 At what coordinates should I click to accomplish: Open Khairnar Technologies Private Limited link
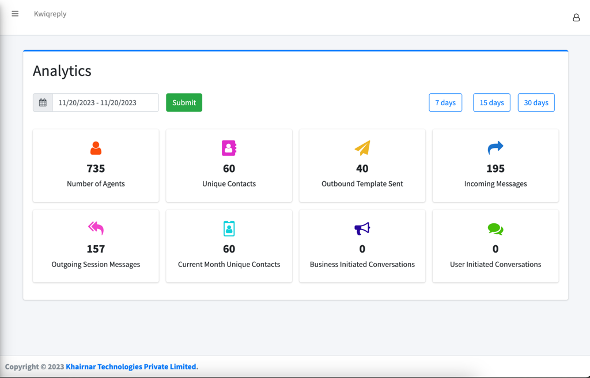click(131, 366)
